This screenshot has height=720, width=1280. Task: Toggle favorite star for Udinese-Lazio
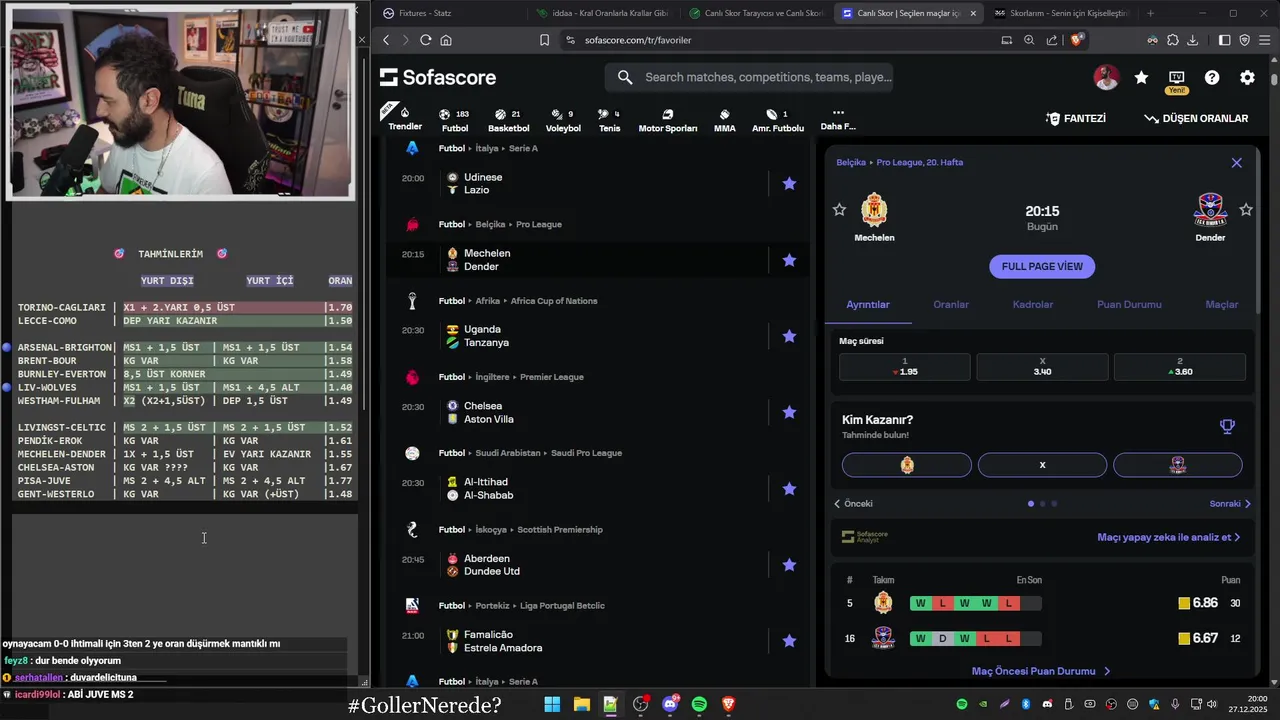tap(789, 183)
